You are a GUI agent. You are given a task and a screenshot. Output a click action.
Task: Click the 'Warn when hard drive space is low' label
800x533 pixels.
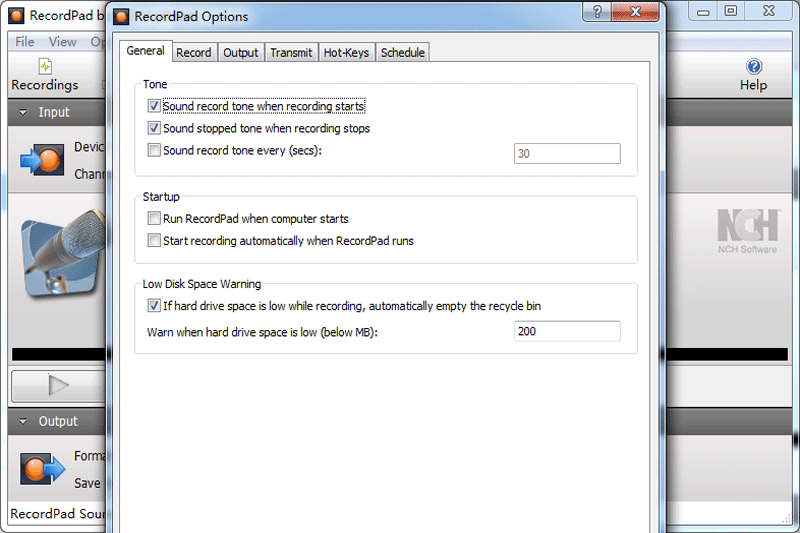tap(262, 332)
